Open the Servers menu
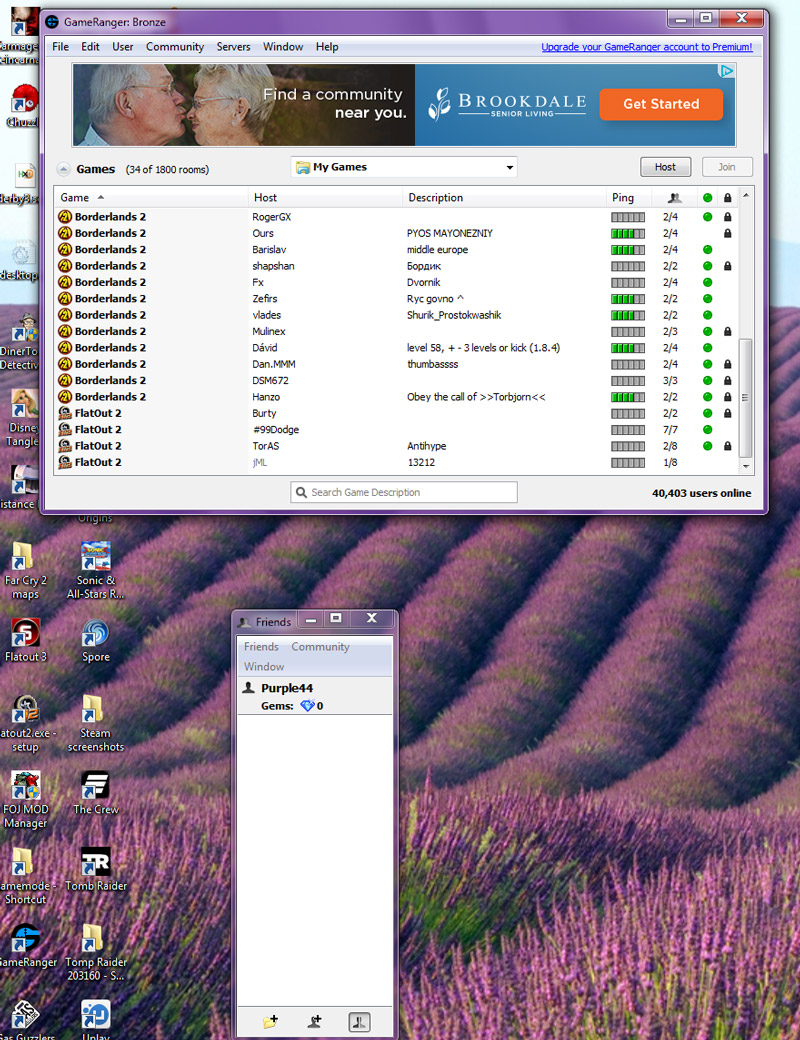The height and width of the screenshot is (1040, 800). click(233, 46)
